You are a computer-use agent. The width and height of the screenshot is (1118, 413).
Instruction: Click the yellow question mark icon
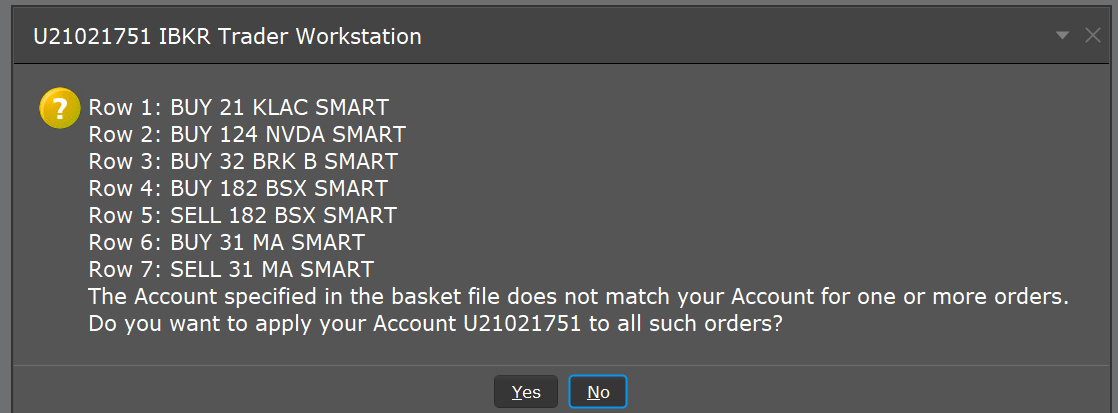[60, 108]
